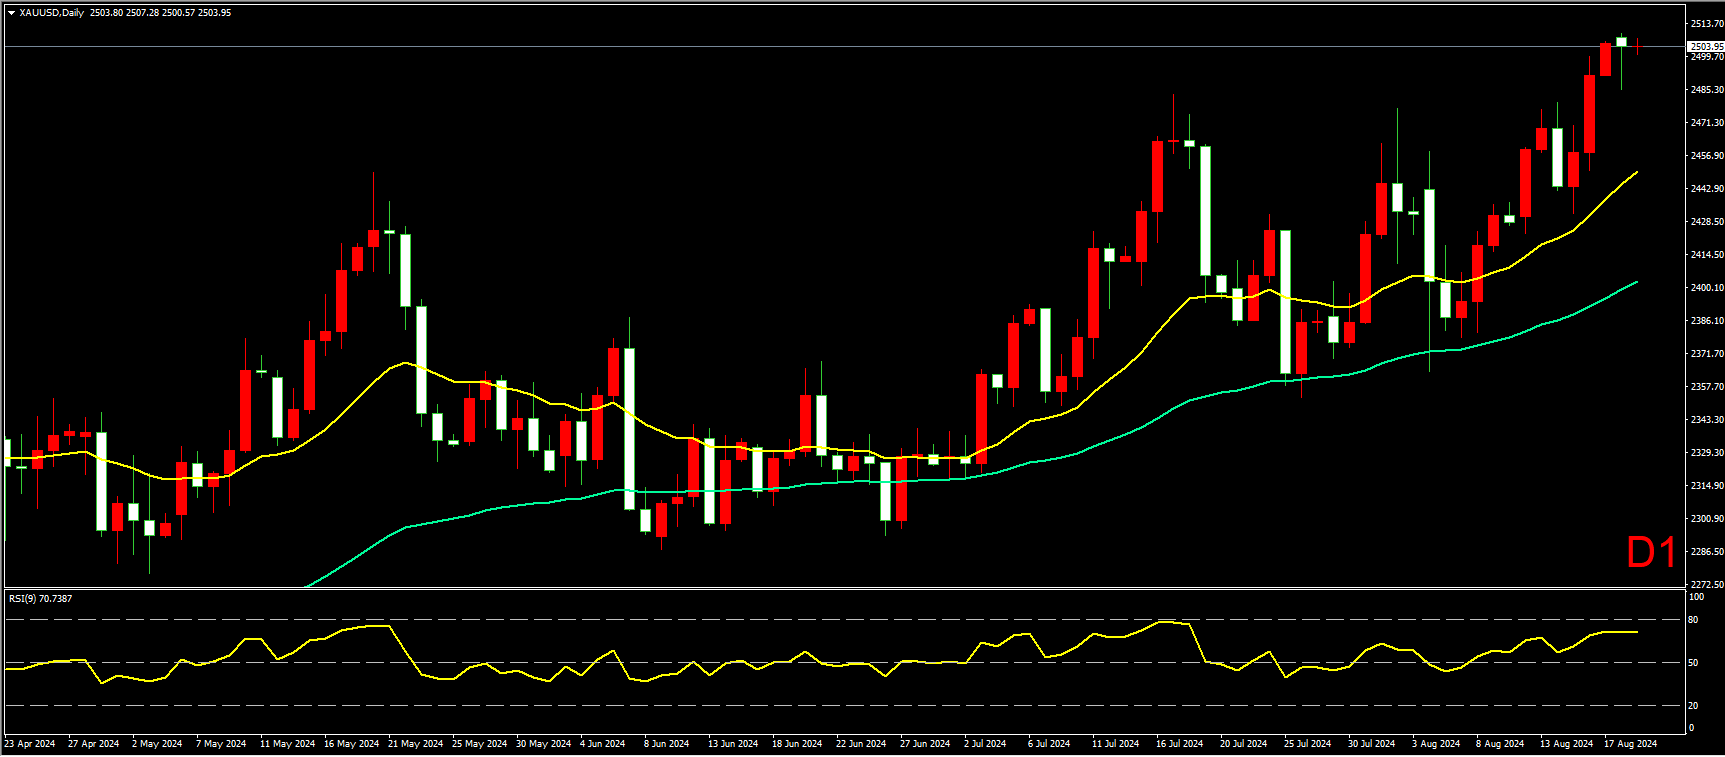Click the 2442.90 price scale label
This screenshot has width=1725, height=757.
point(1707,189)
